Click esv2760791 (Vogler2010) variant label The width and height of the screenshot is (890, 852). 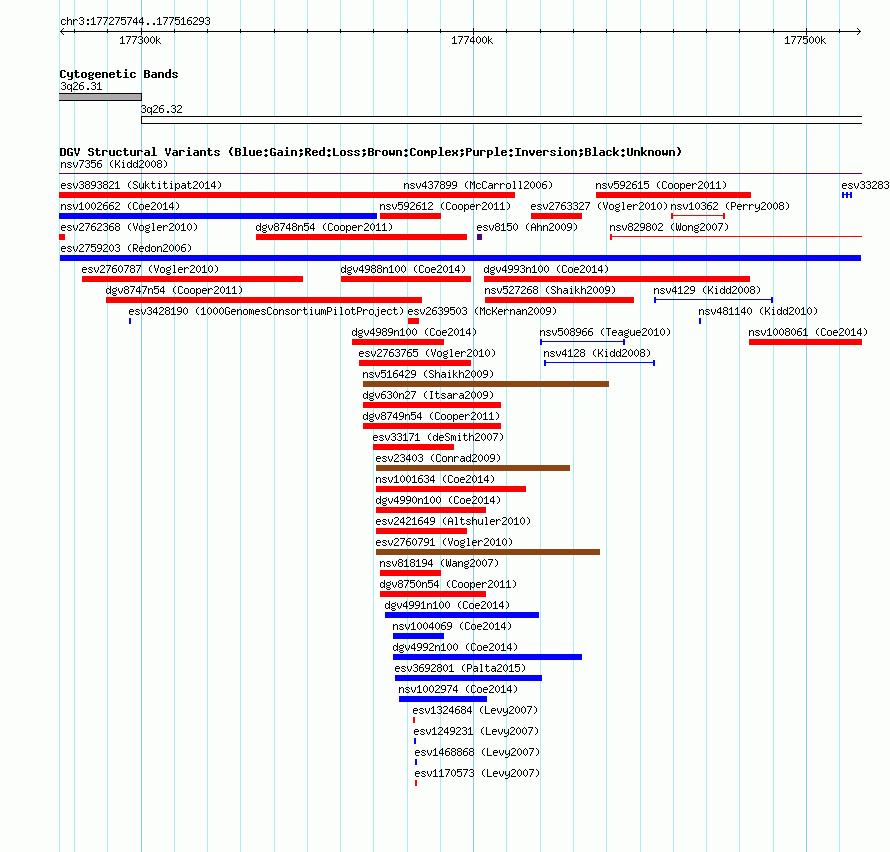click(x=444, y=542)
